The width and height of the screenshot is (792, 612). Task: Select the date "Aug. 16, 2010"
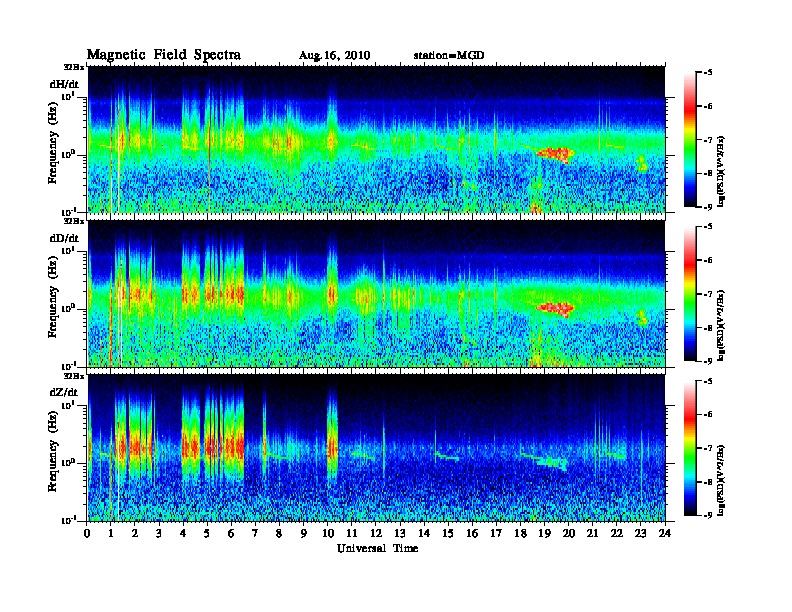coord(334,56)
